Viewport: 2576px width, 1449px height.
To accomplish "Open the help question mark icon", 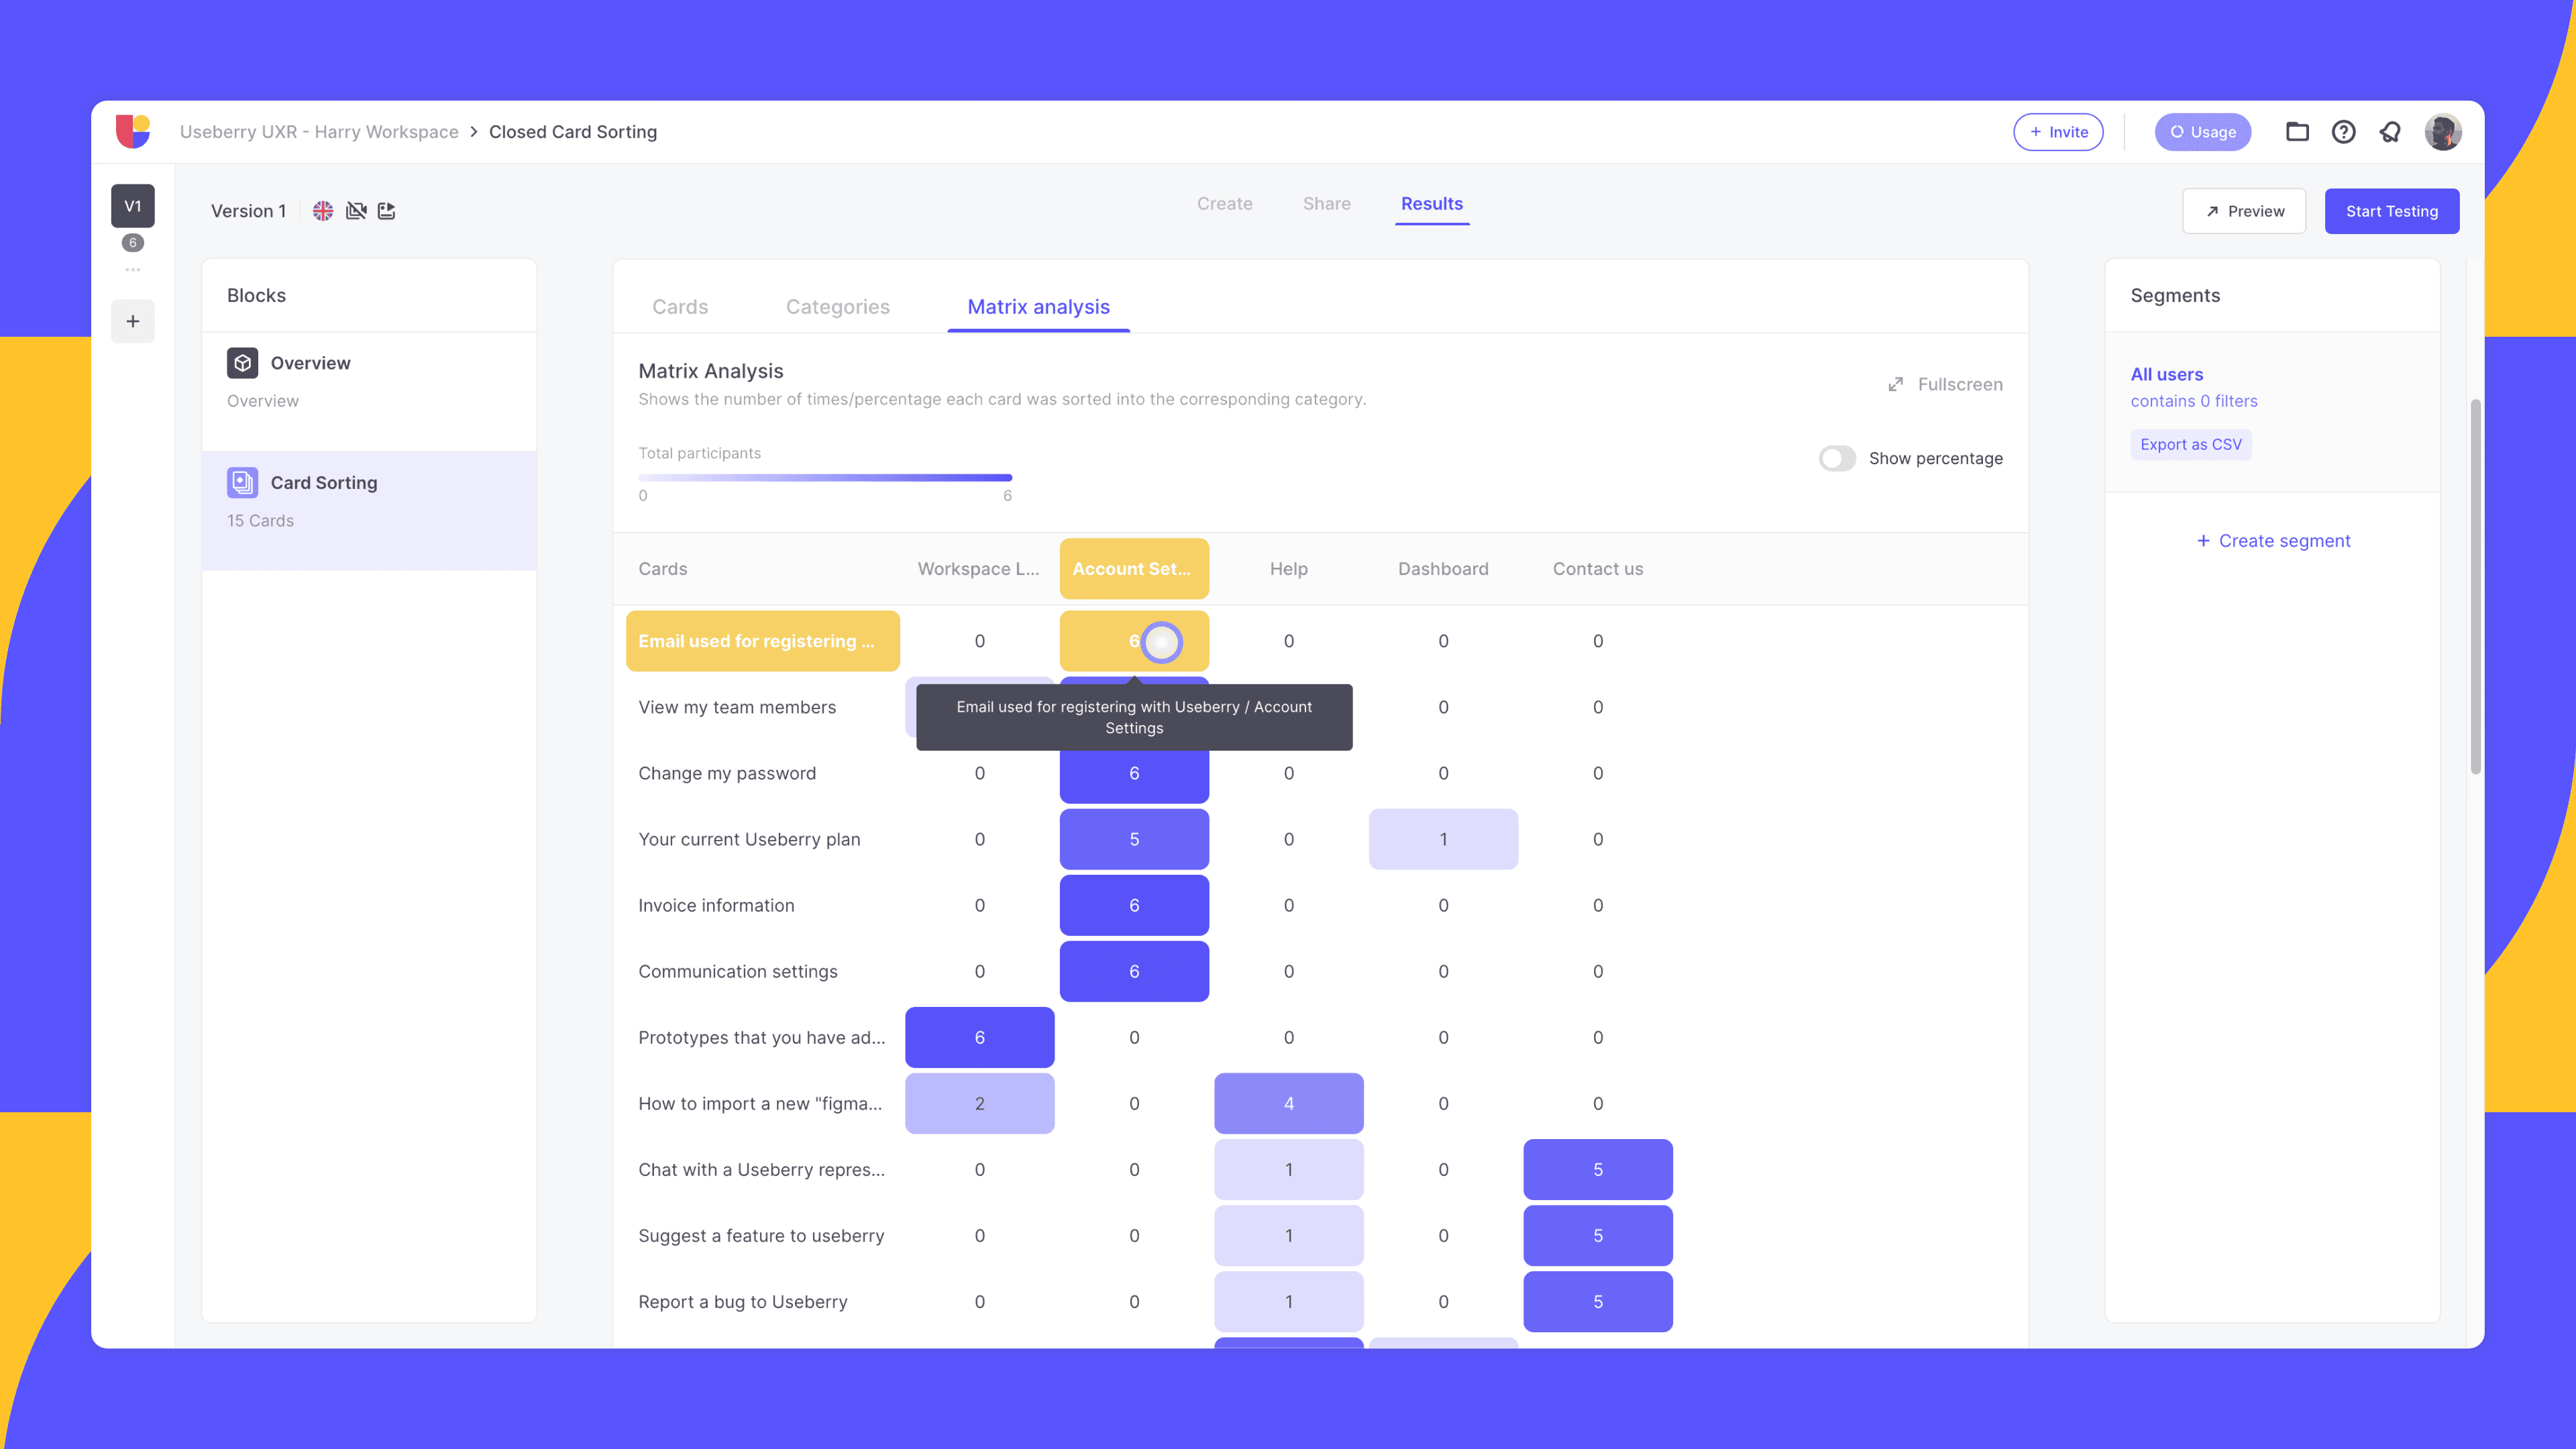I will (2343, 131).
